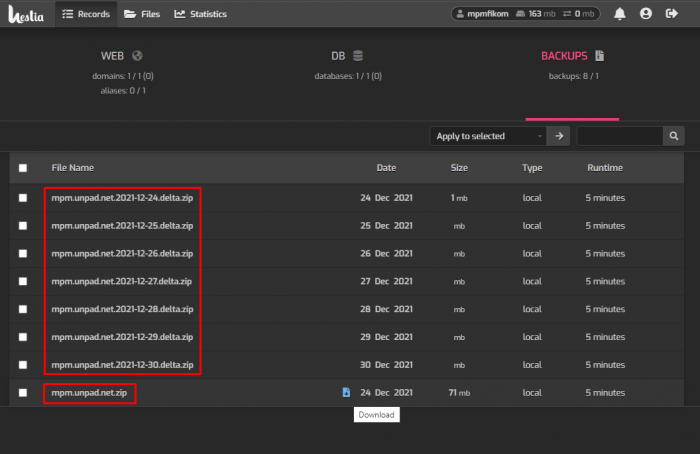Viewport: 700px width, 454px height.
Task: Click the database icon next to DB
Action: [x=358, y=56]
